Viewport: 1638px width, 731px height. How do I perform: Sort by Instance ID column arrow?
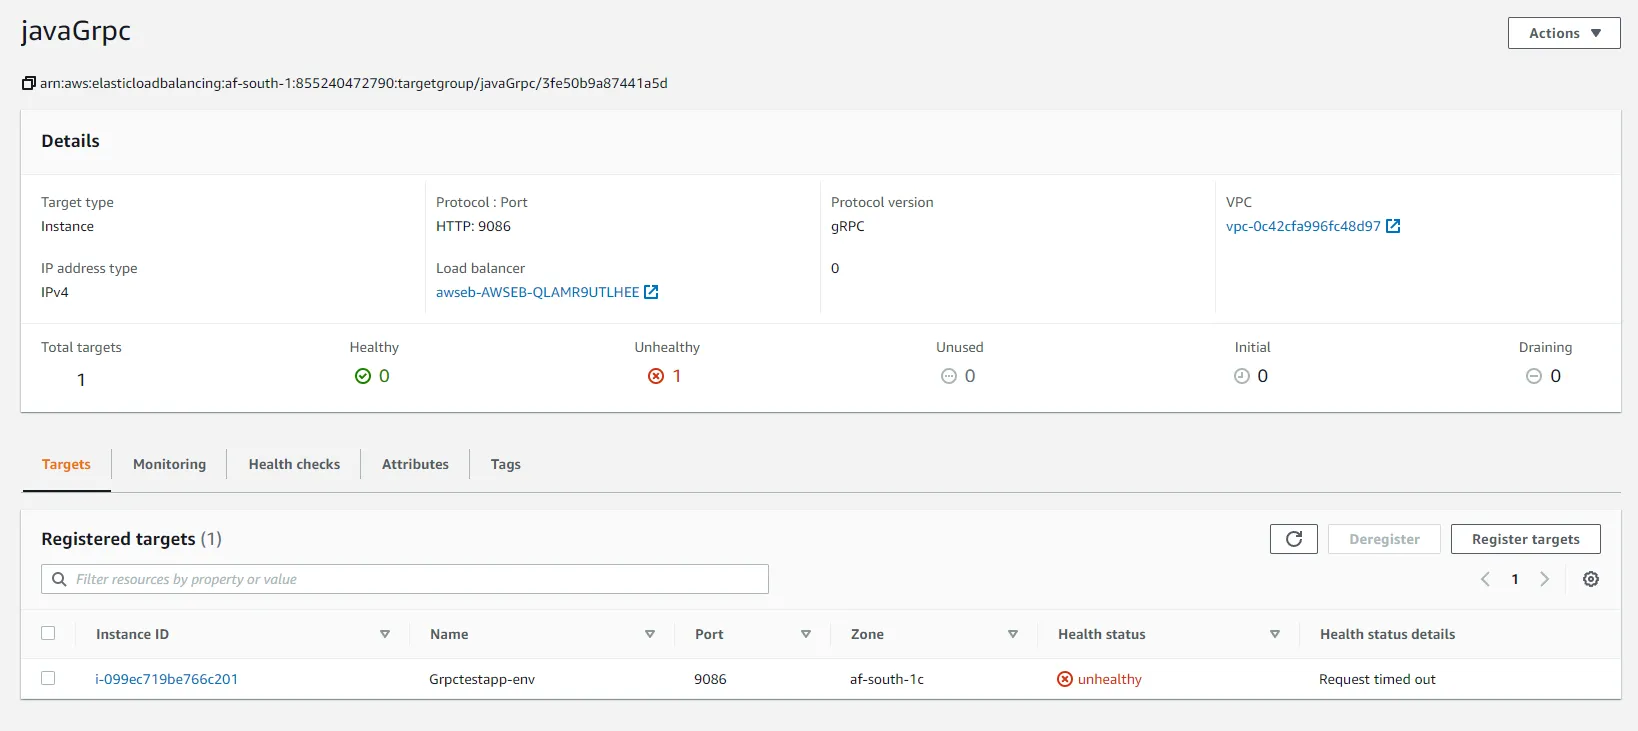385,634
